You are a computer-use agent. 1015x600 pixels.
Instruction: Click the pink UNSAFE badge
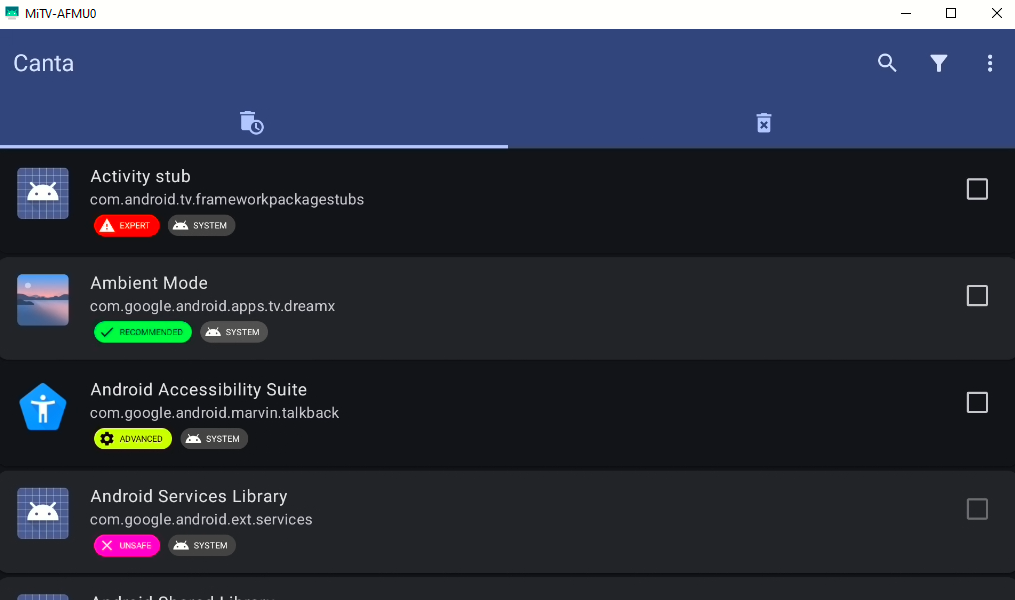[127, 546]
